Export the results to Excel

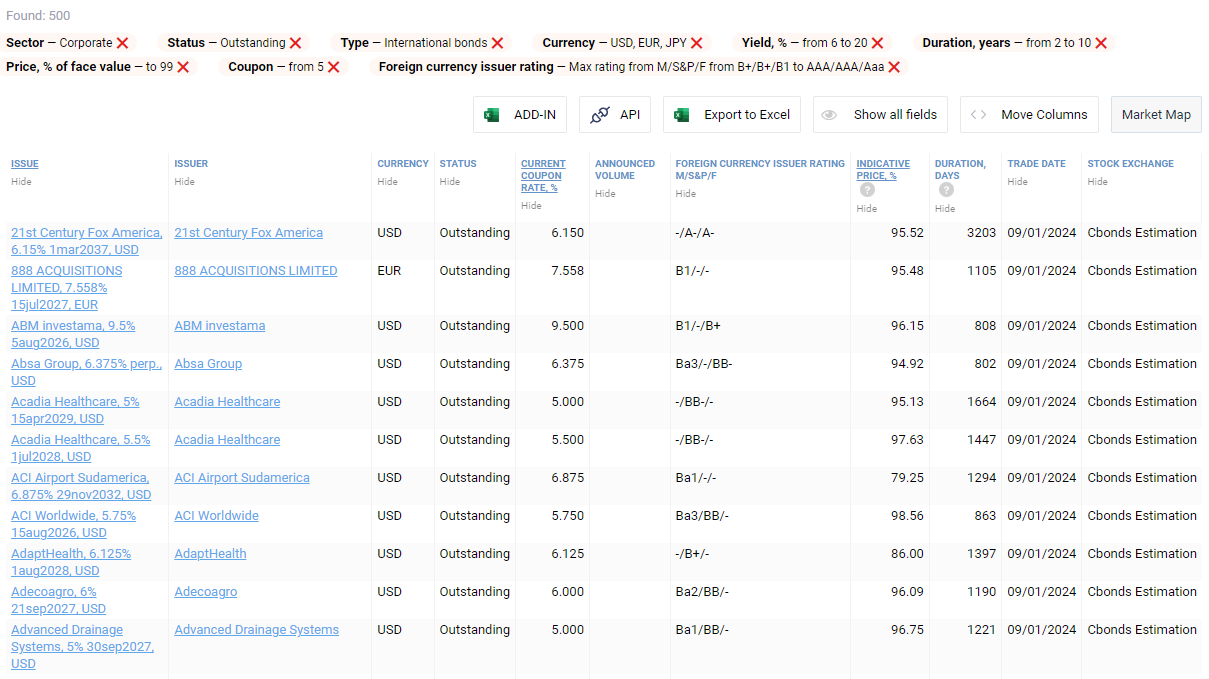[731, 114]
